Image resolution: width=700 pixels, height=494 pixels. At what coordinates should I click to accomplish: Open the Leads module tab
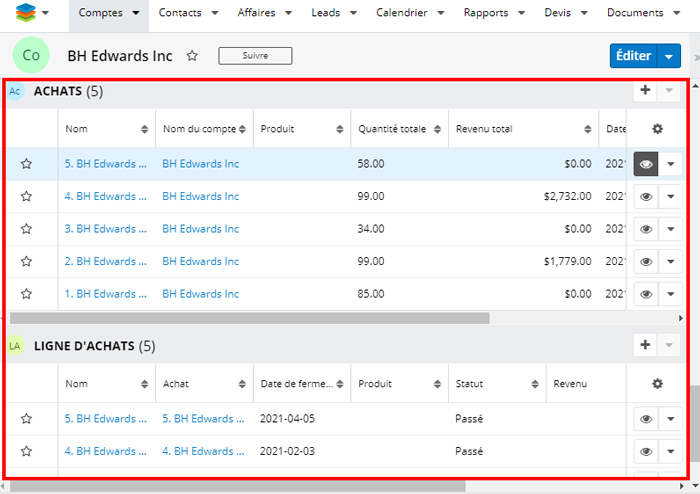click(325, 12)
